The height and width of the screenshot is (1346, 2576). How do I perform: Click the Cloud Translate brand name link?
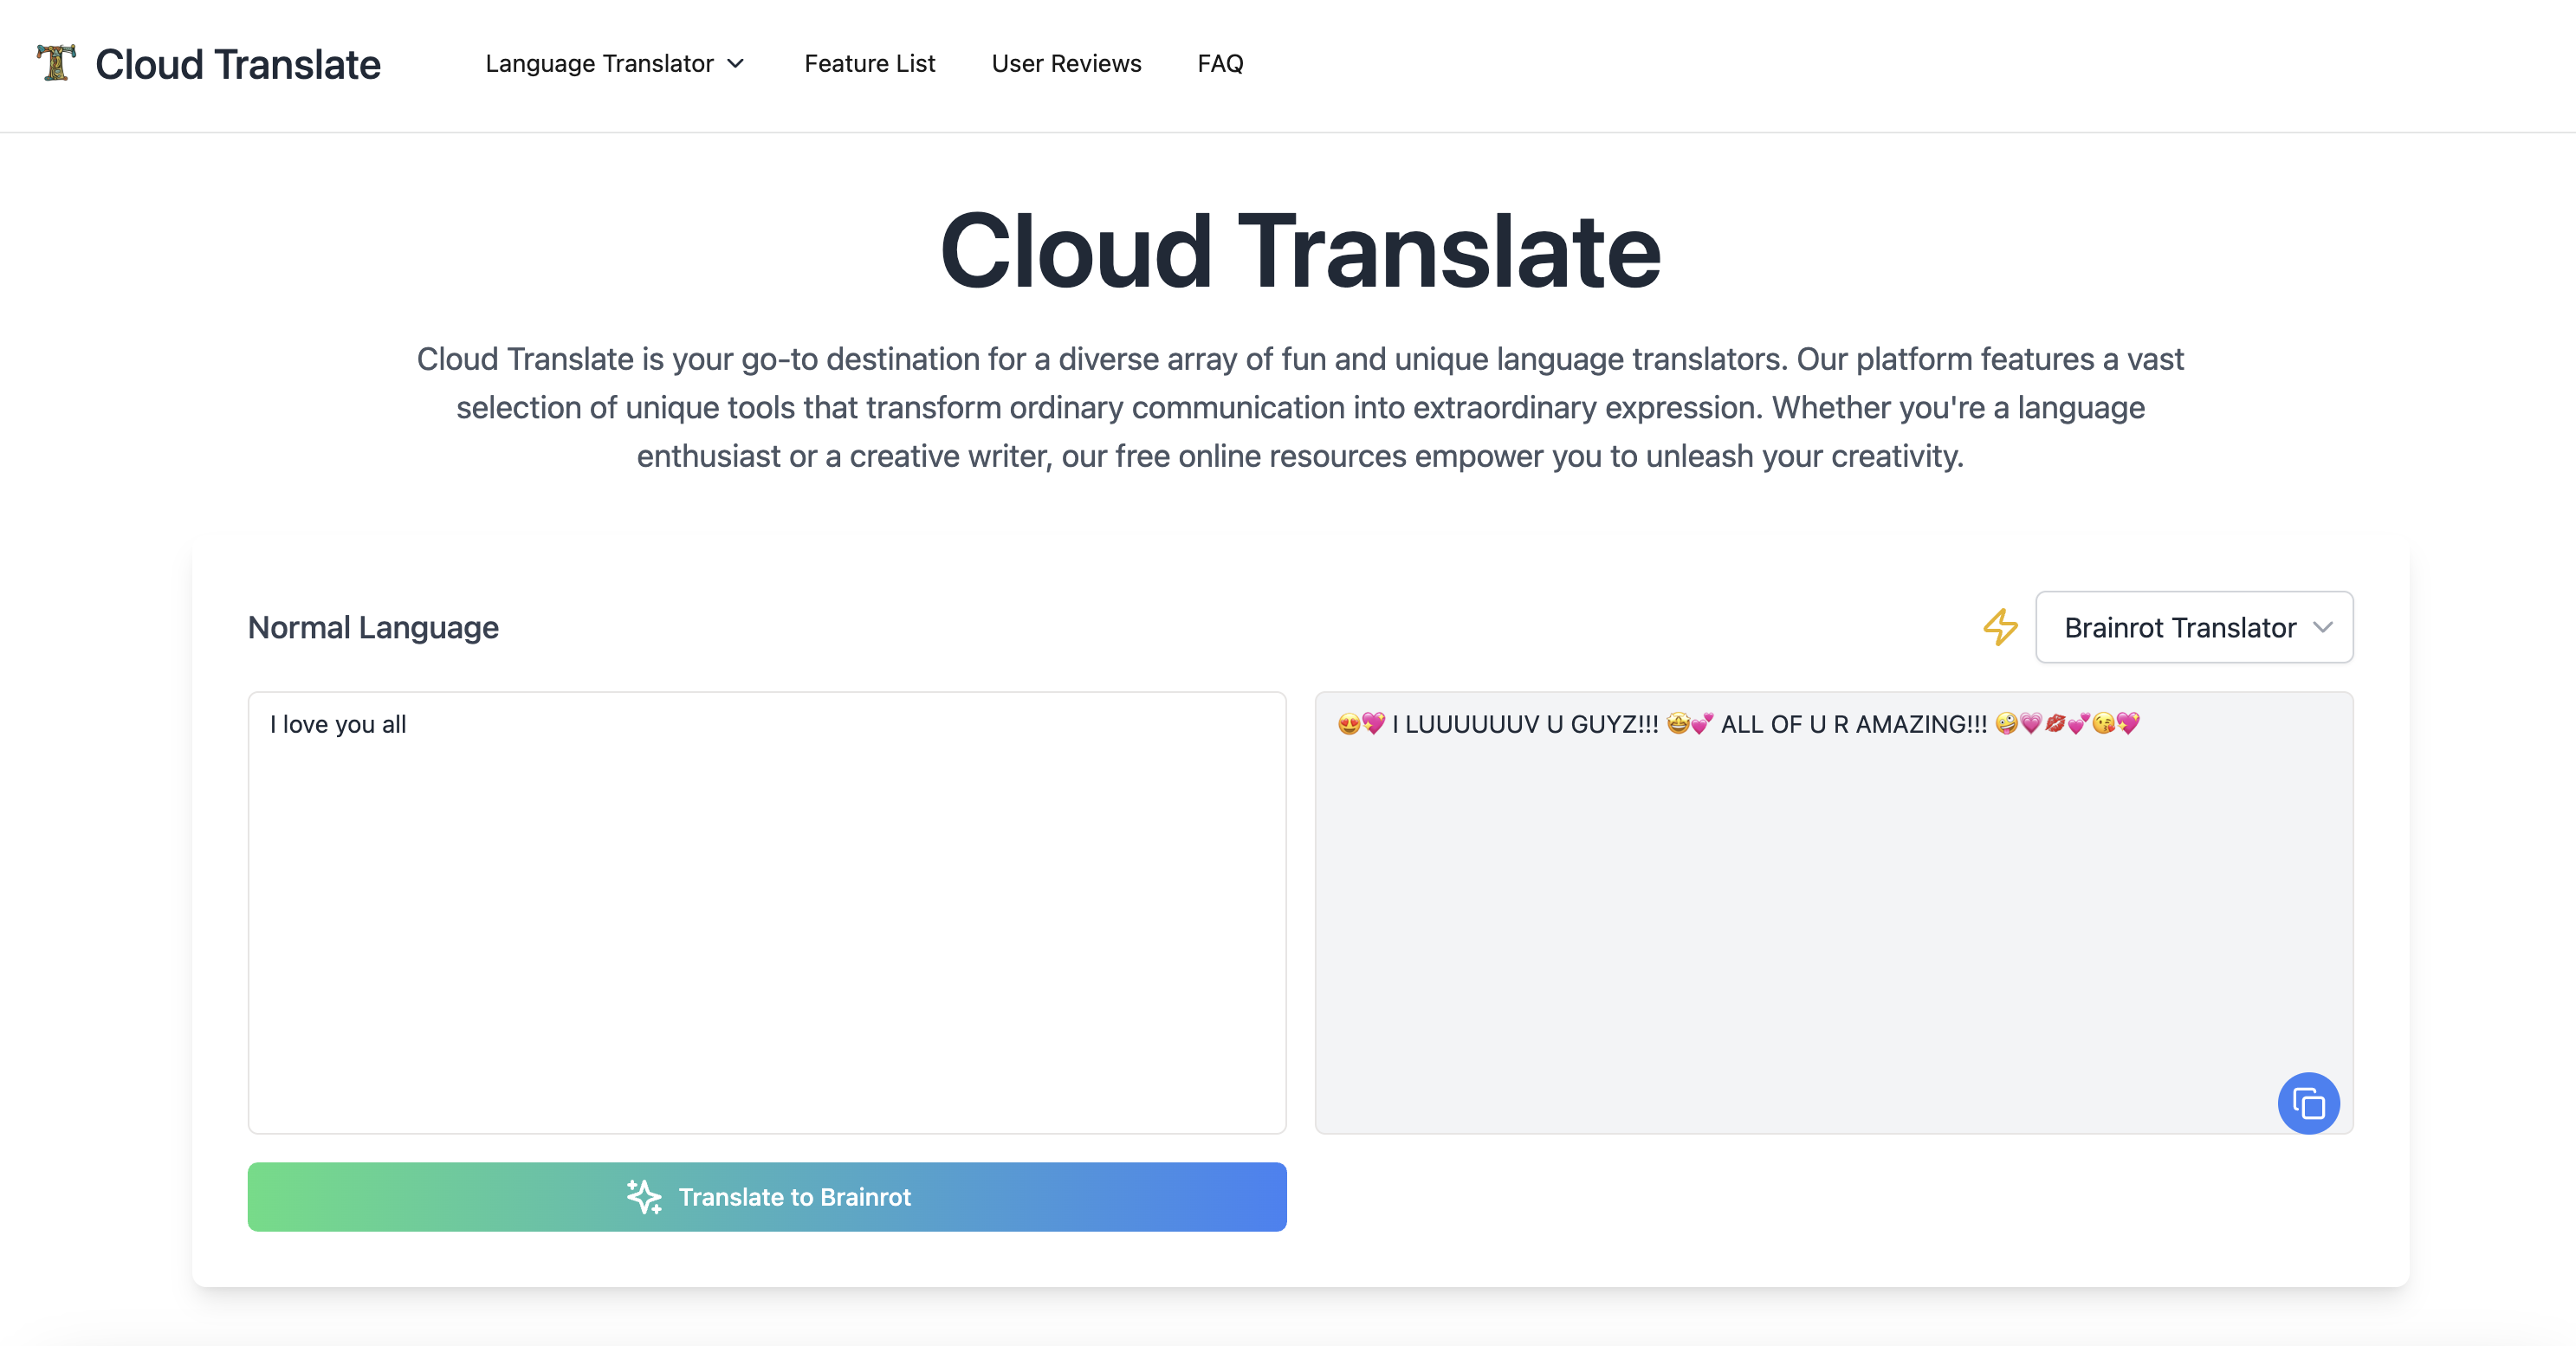pos(238,64)
